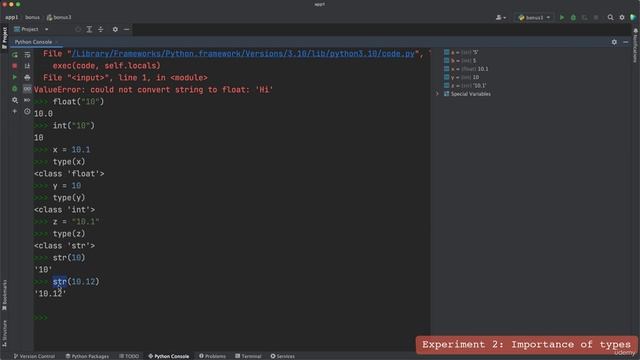
Task: Open Search Everywhere magnifier
Action: pyautogui.click(x=610, y=18)
